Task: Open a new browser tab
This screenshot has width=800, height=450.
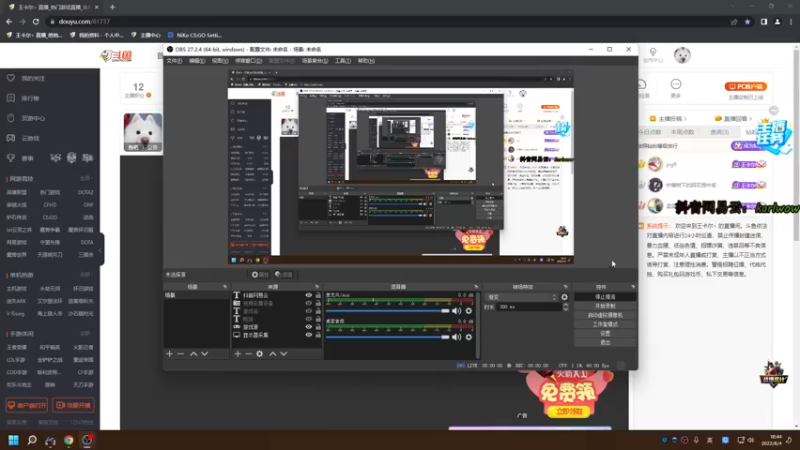Action: pos(112,7)
